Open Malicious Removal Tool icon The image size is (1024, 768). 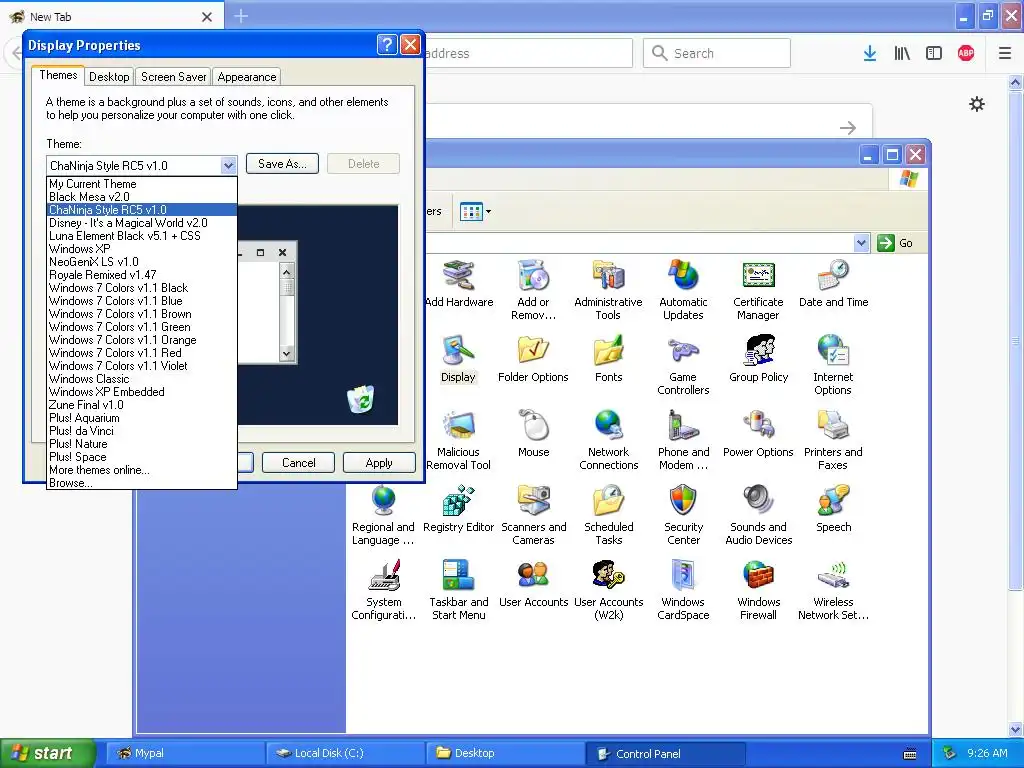pos(458,440)
